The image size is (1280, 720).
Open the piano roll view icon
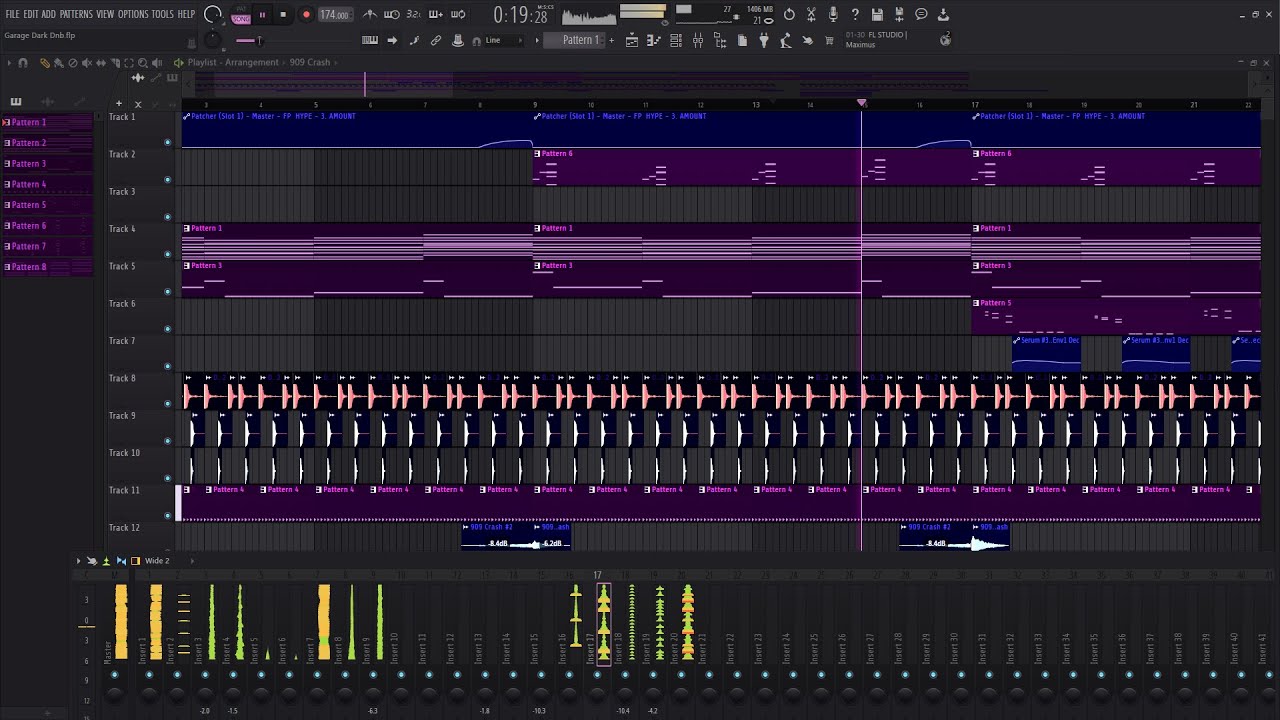point(654,40)
